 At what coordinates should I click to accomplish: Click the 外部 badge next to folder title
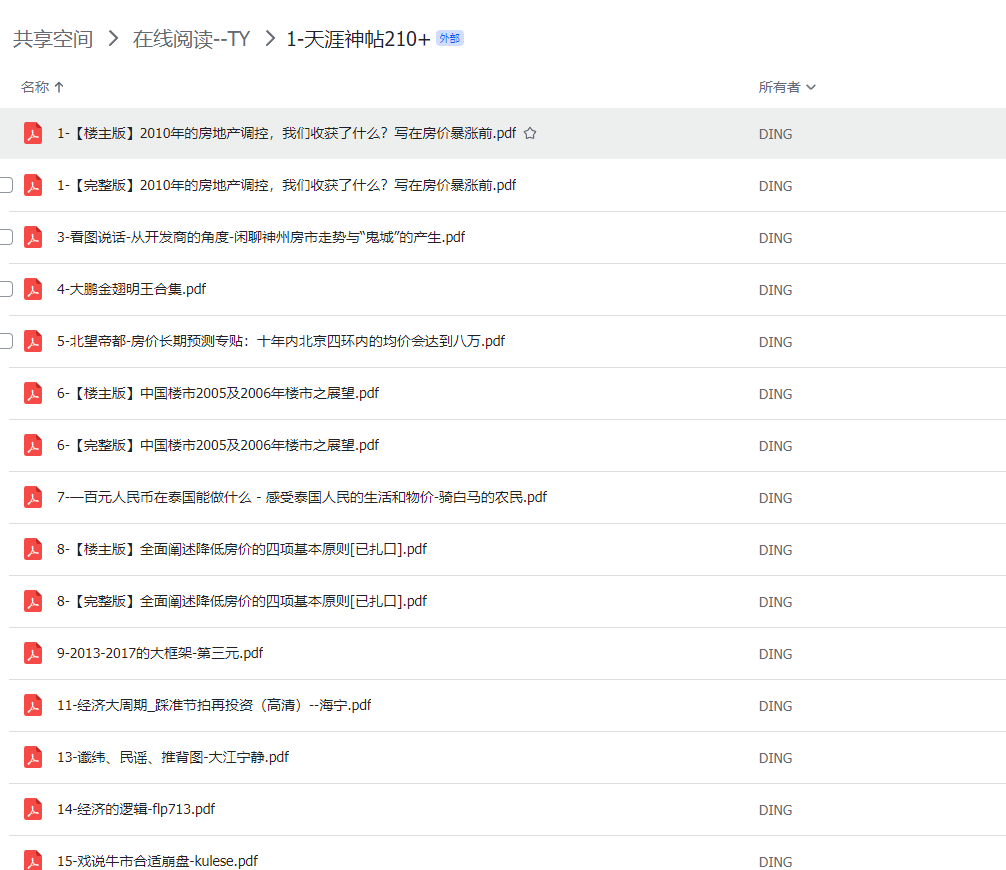coord(449,39)
